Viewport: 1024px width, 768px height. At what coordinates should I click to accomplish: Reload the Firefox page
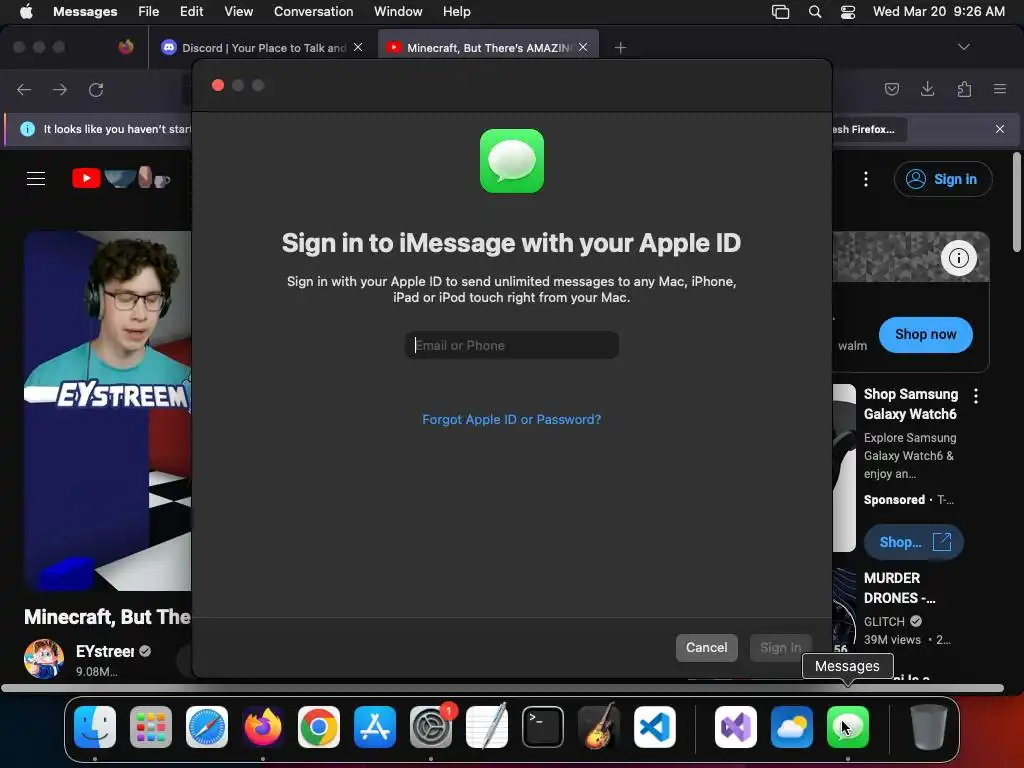tap(96, 89)
